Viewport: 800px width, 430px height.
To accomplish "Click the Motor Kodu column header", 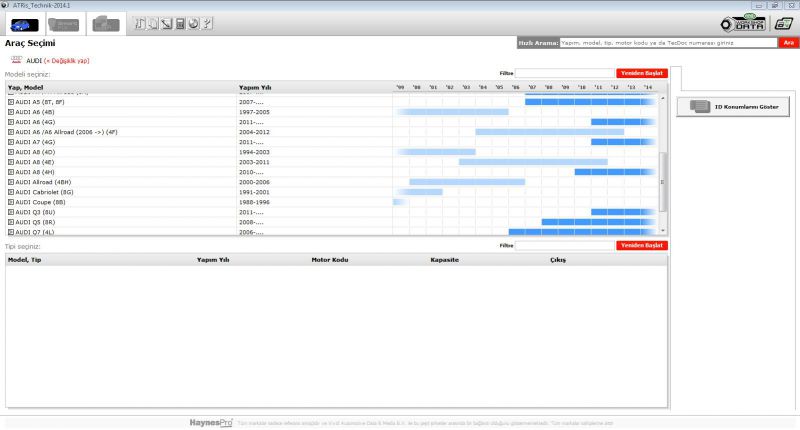I will (x=330, y=260).
